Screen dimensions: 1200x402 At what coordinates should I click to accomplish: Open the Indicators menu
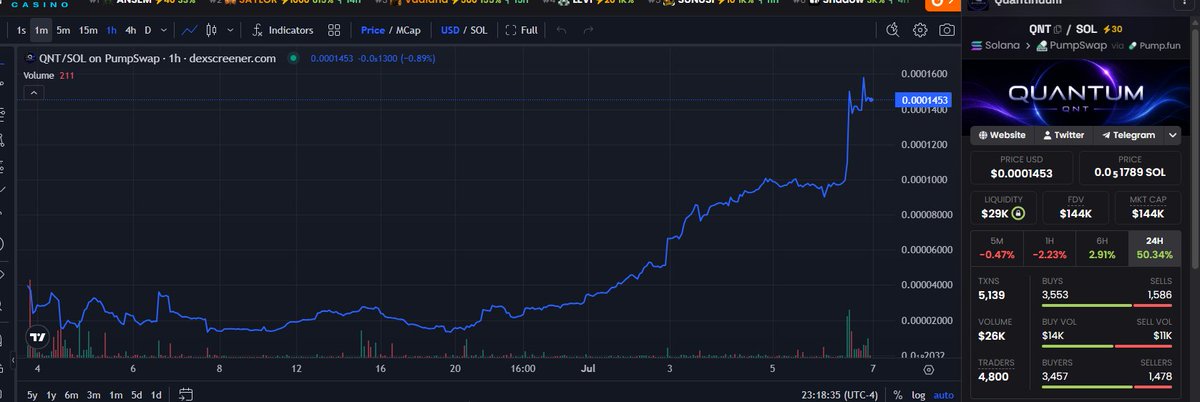click(281, 30)
